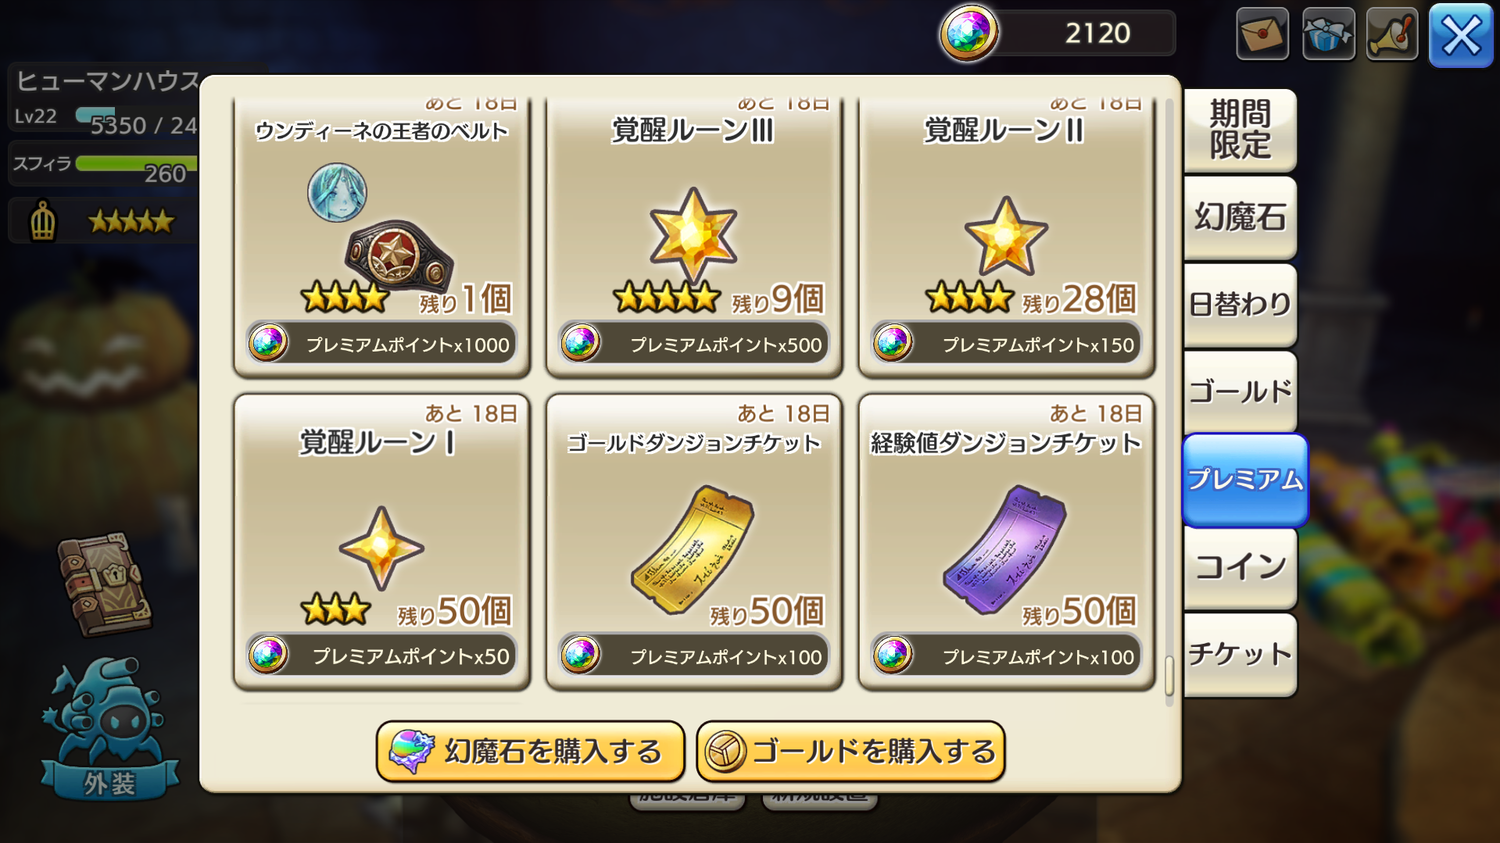Image resolution: width=1500 pixels, height=843 pixels.
Task: Tap the birdcage icon beside the stars
Action: click(x=43, y=221)
